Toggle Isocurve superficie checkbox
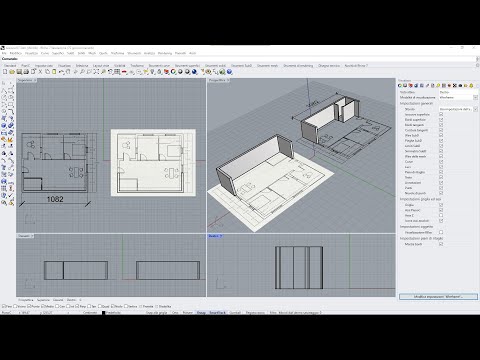The height and width of the screenshot is (360, 480). (441, 114)
